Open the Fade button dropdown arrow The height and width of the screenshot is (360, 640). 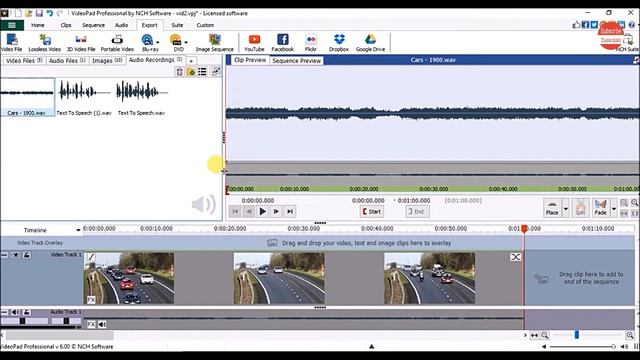614,208
